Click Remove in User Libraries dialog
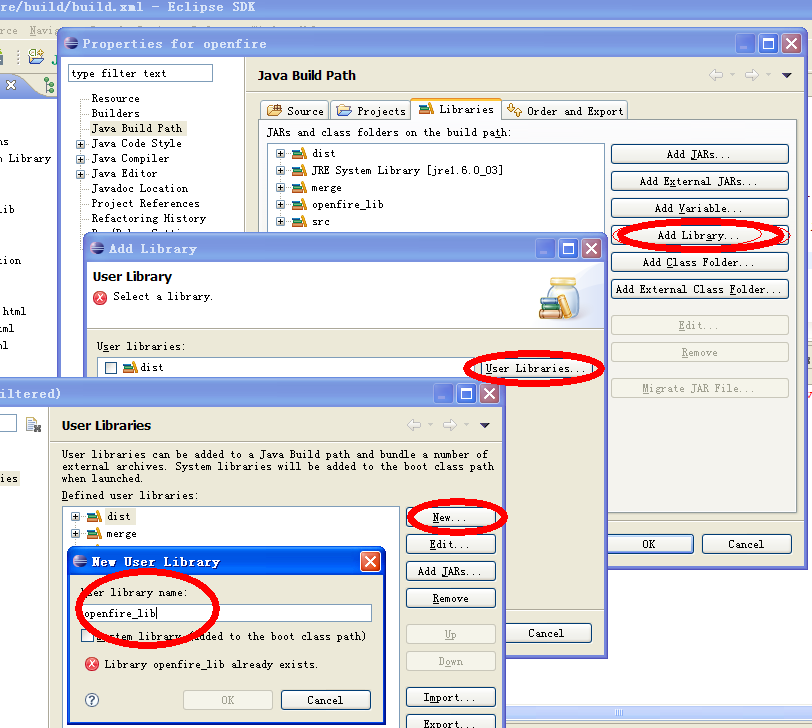This screenshot has height=728, width=812. point(451,598)
